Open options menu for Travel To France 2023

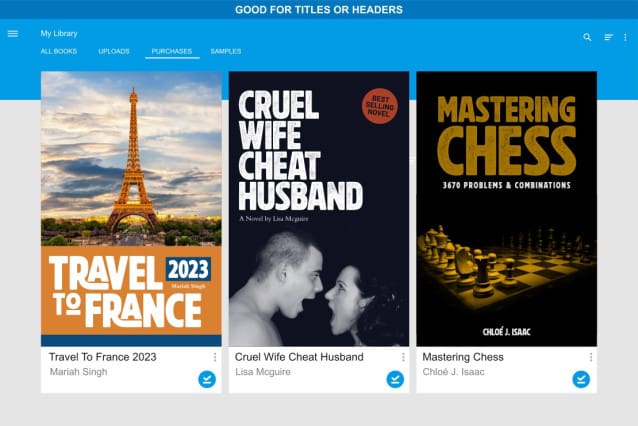pos(214,357)
